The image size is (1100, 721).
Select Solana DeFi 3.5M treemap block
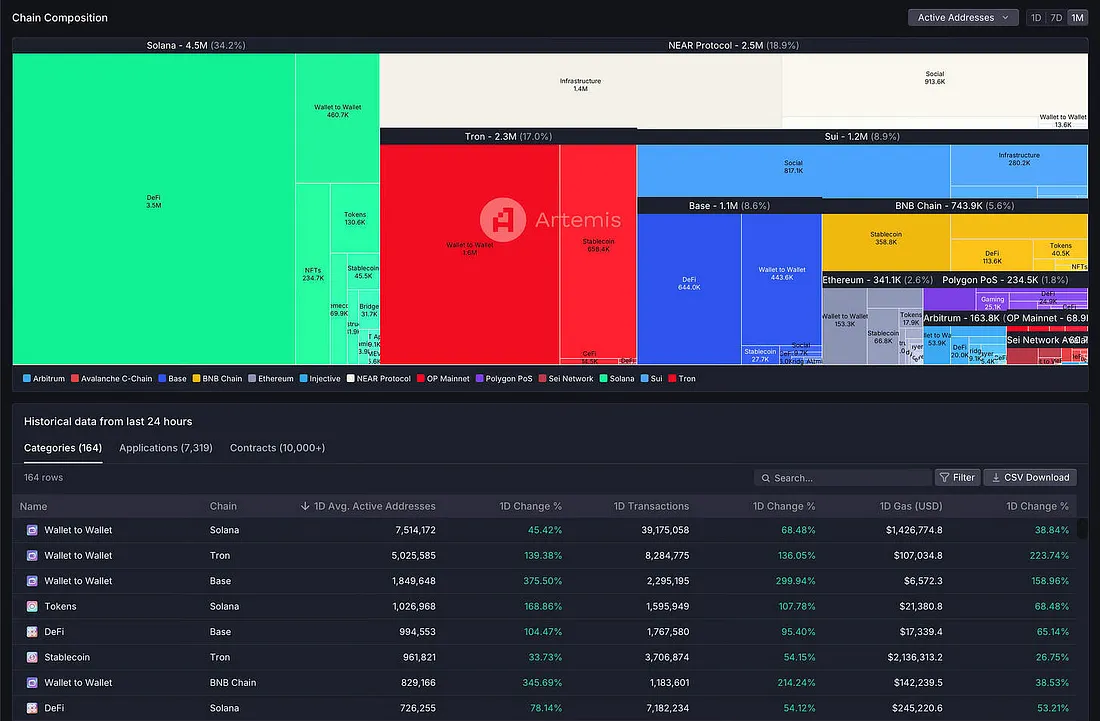coord(154,209)
